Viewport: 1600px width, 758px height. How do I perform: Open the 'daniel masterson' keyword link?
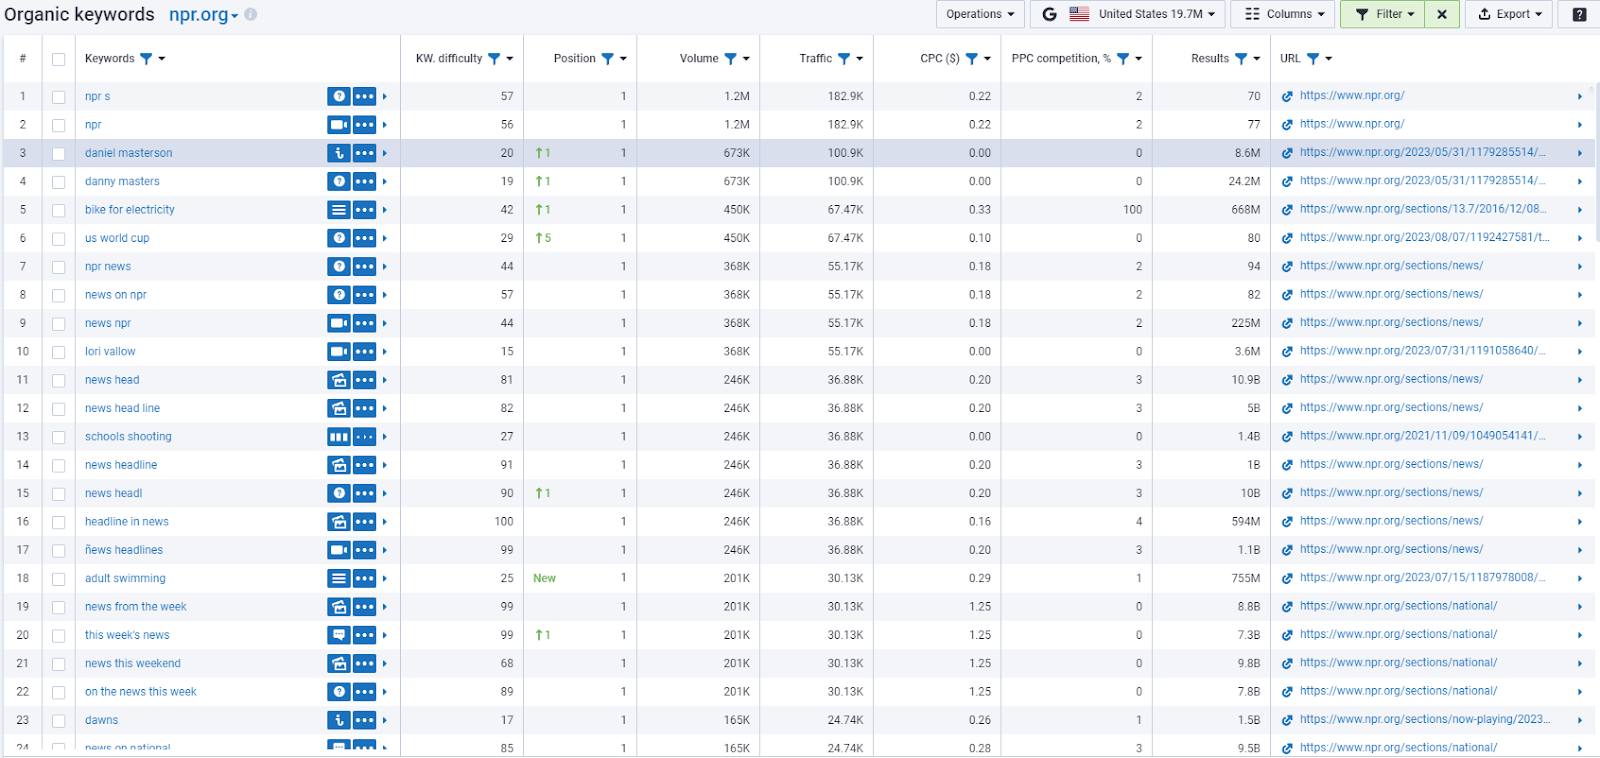(128, 153)
